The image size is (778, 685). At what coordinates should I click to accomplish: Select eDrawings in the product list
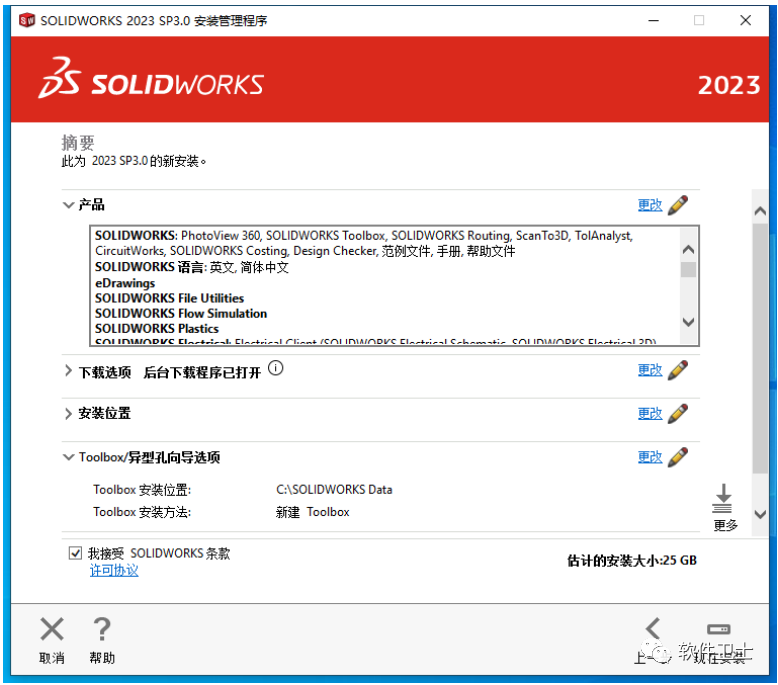click(x=125, y=283)
